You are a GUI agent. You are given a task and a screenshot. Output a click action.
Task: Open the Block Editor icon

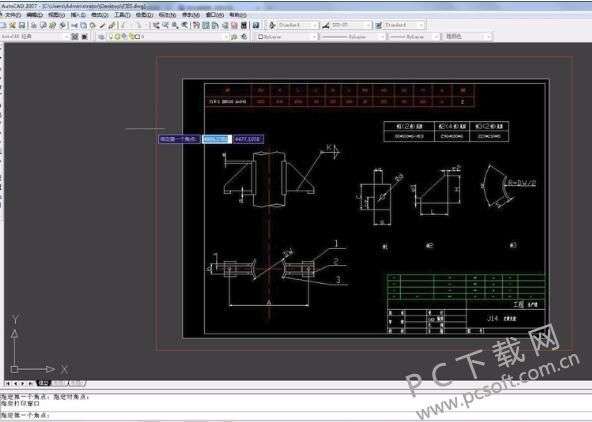[112, 25]
